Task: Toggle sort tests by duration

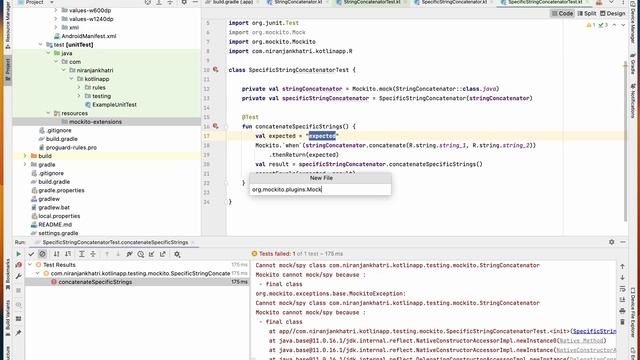Action: click(x=68, y=254)
